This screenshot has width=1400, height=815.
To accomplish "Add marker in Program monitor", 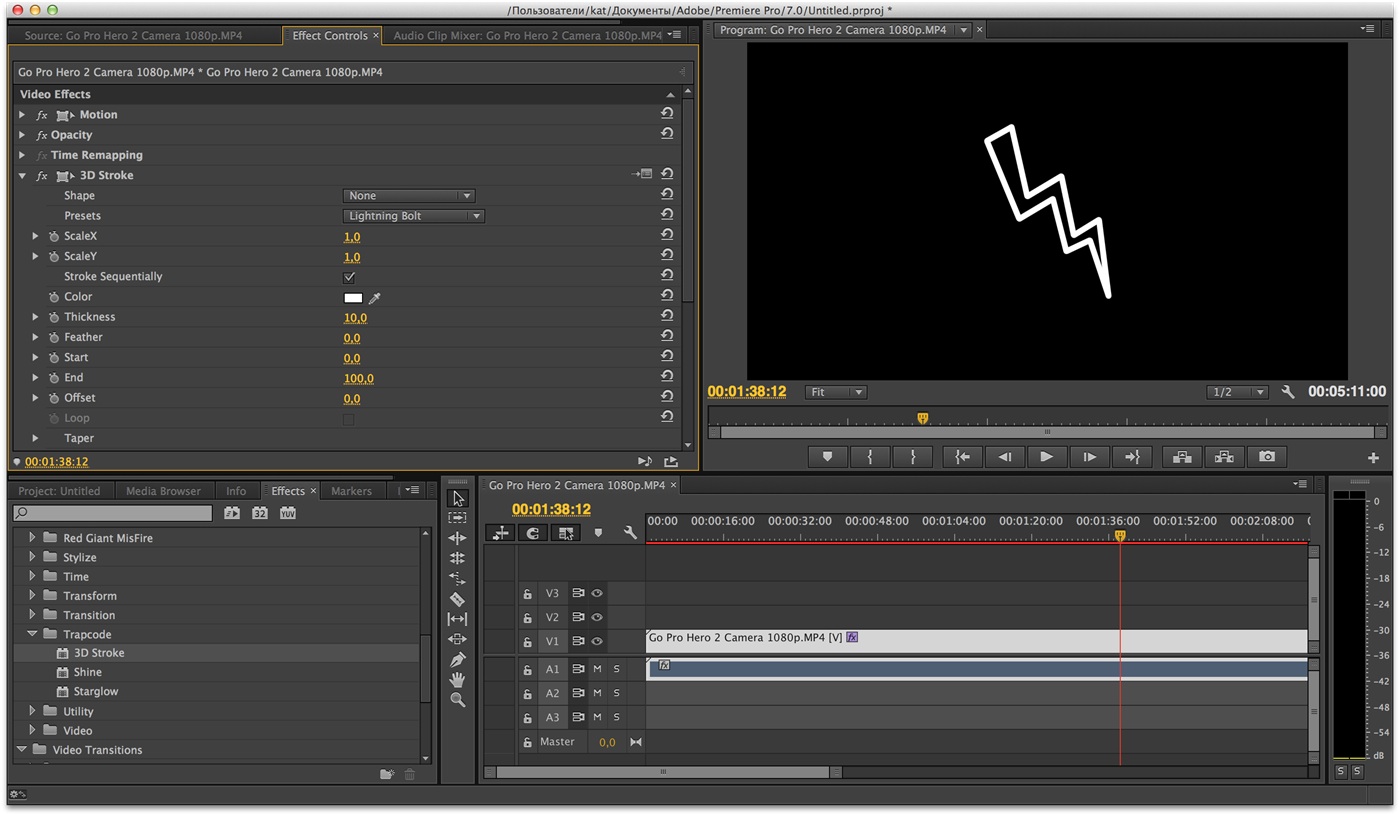I will tap(827, 457).
